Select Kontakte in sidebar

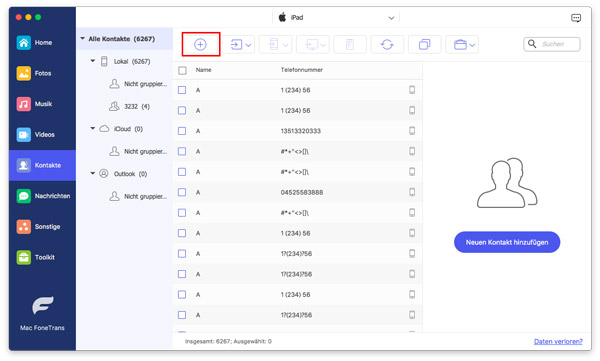click(x=42, y=165)
